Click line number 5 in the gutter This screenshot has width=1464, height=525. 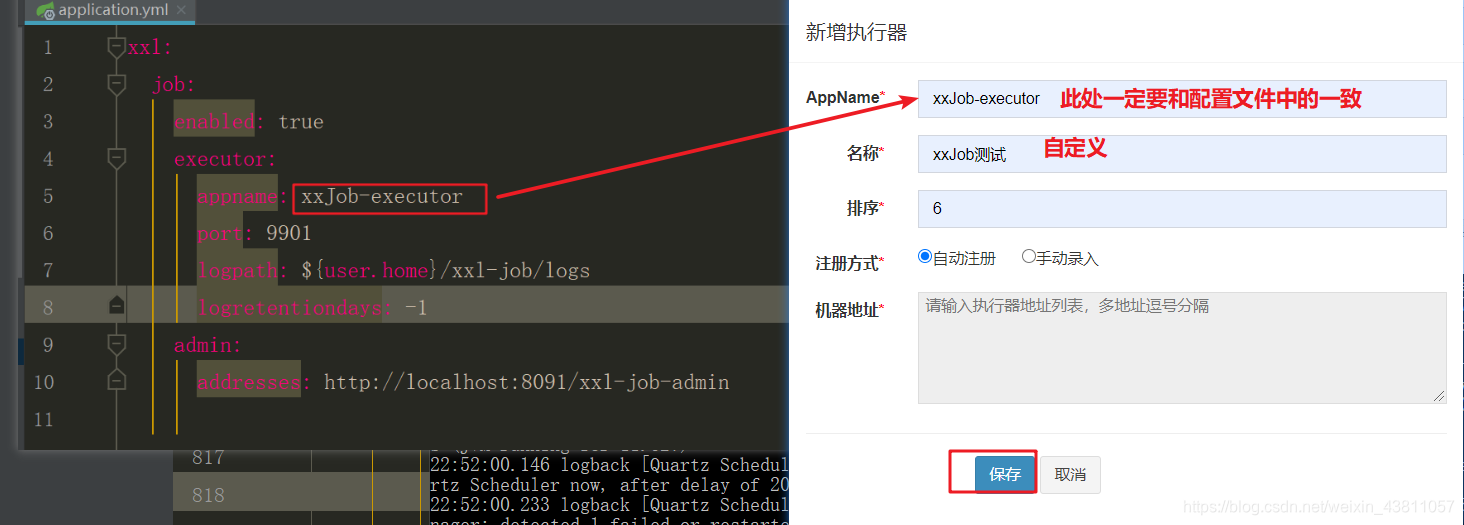48,197
